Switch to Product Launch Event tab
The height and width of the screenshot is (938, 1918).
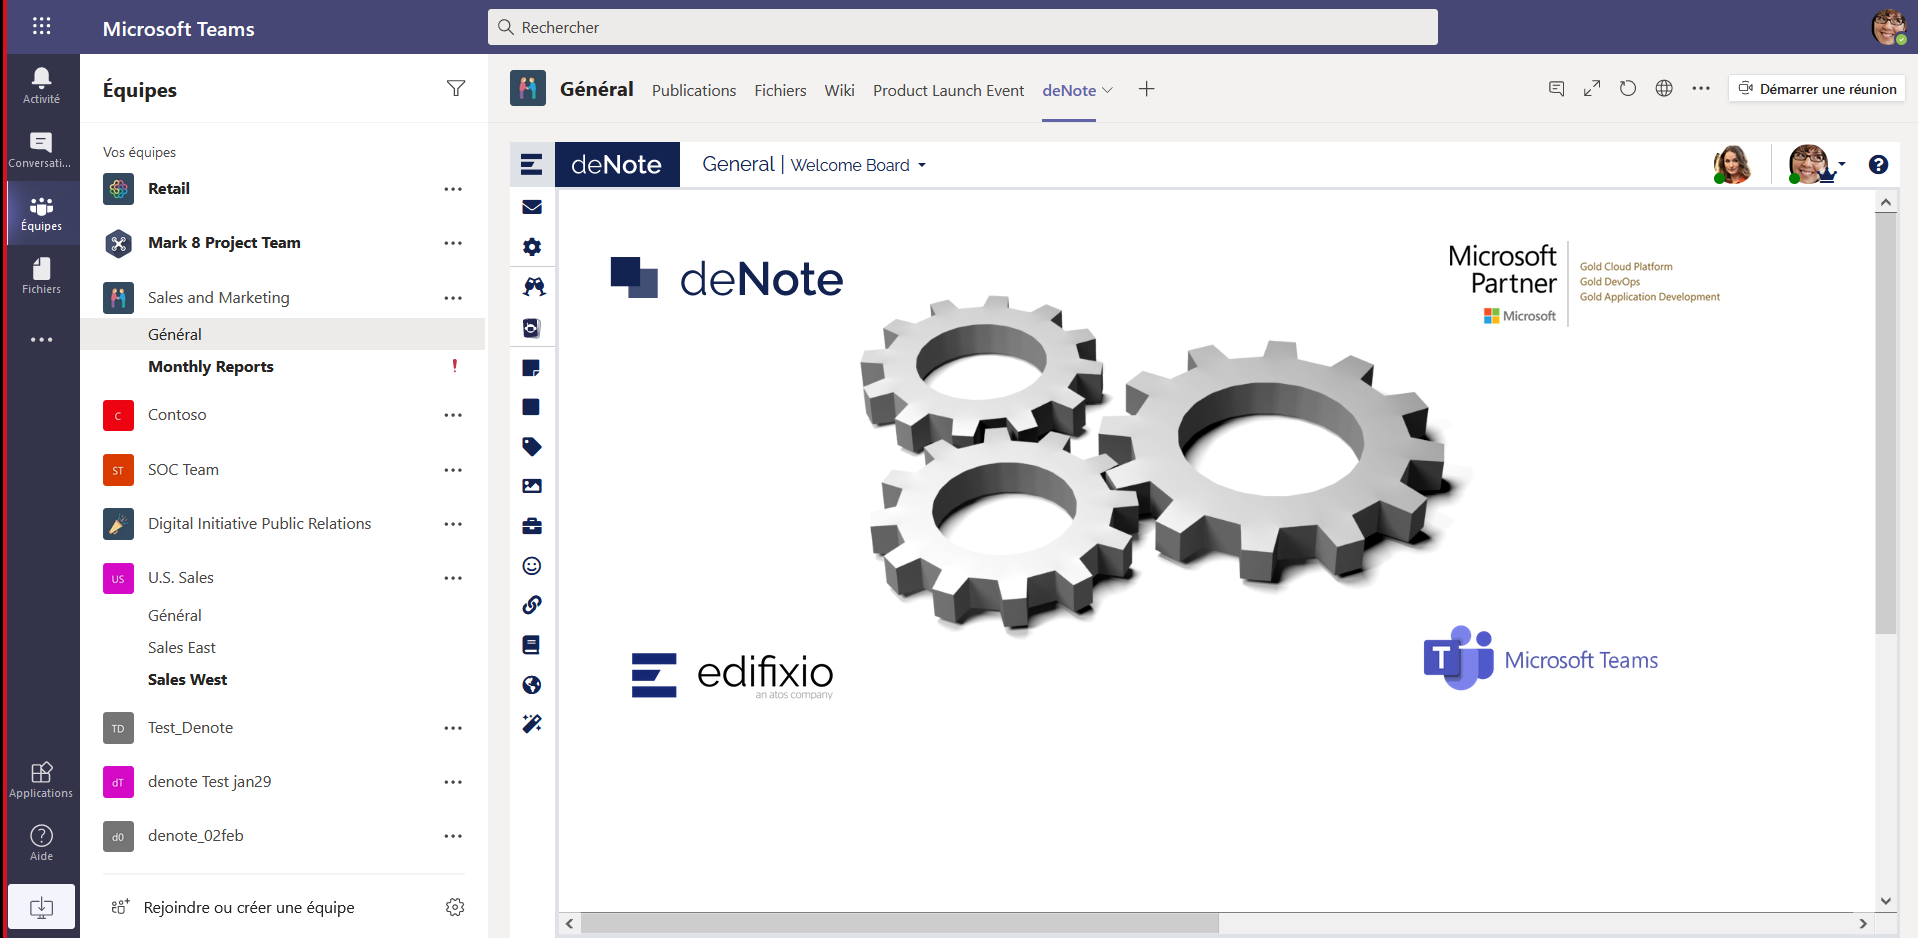pos(948,90)
